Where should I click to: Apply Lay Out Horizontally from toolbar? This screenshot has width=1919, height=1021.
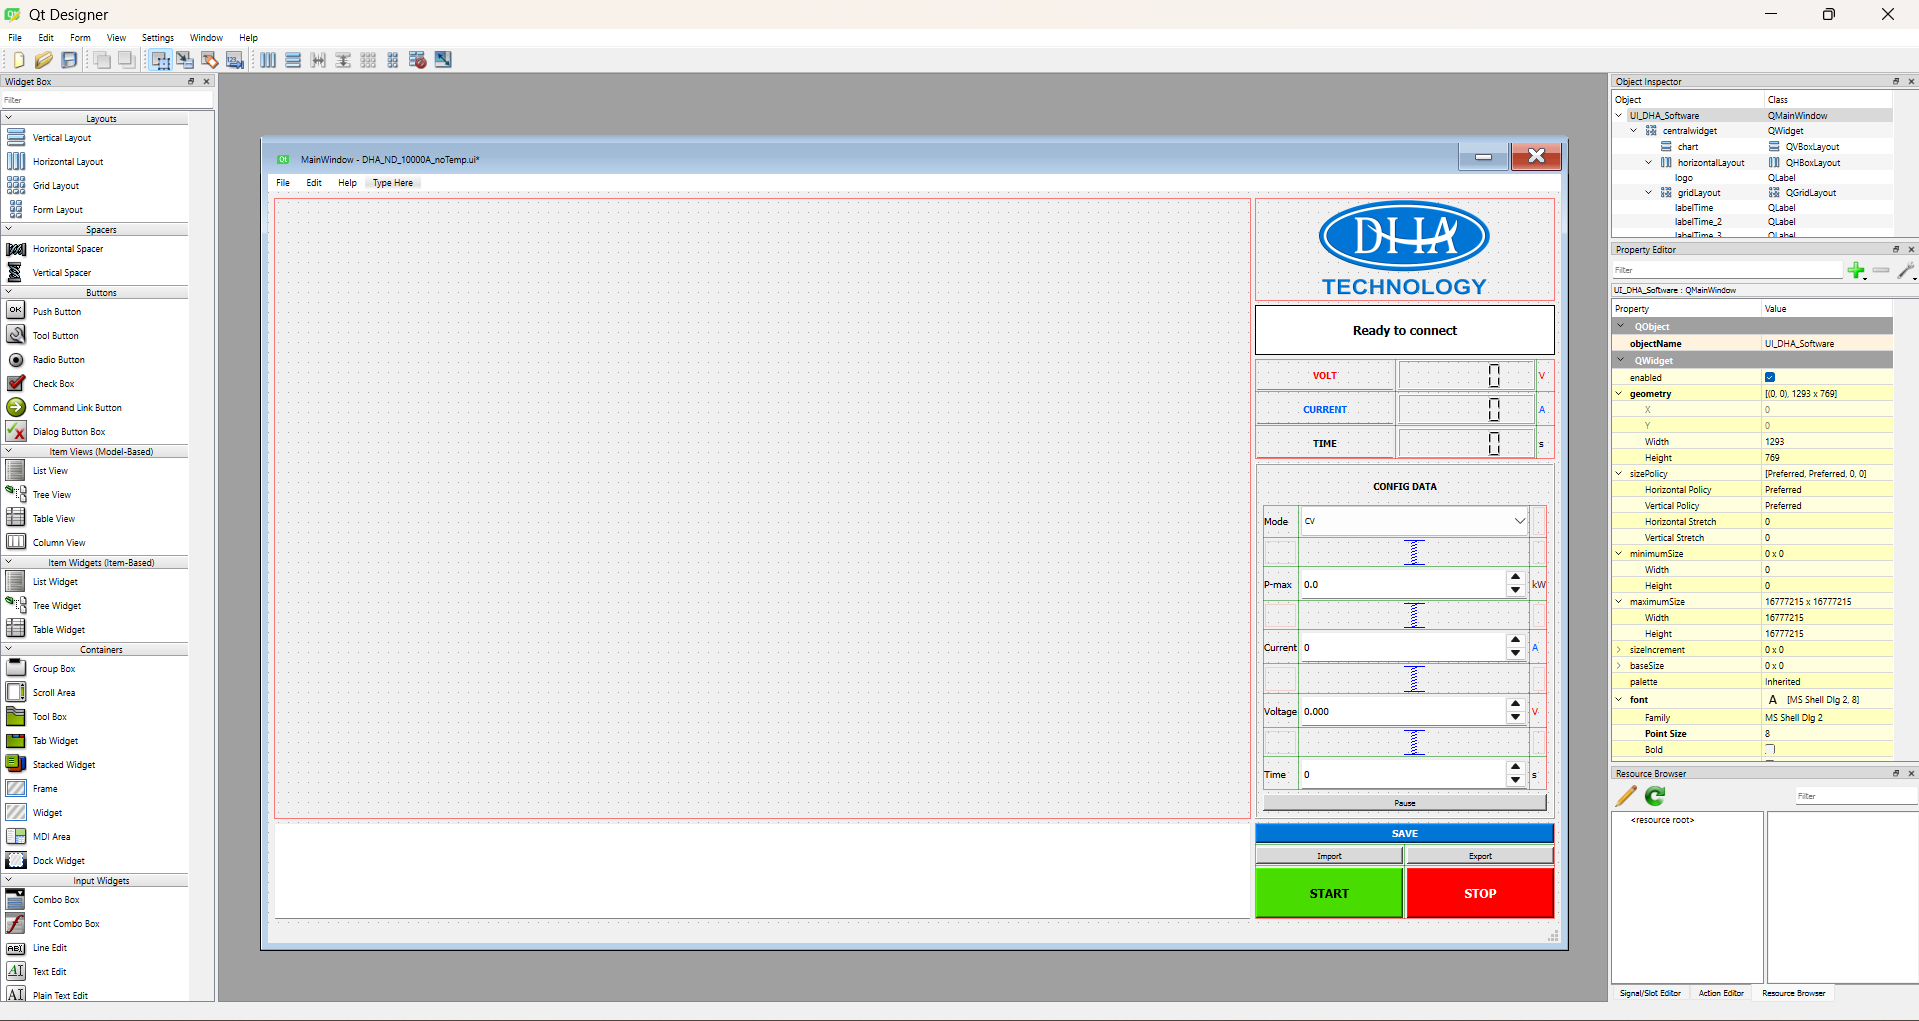pyautogui.click(x=268, y=60)
